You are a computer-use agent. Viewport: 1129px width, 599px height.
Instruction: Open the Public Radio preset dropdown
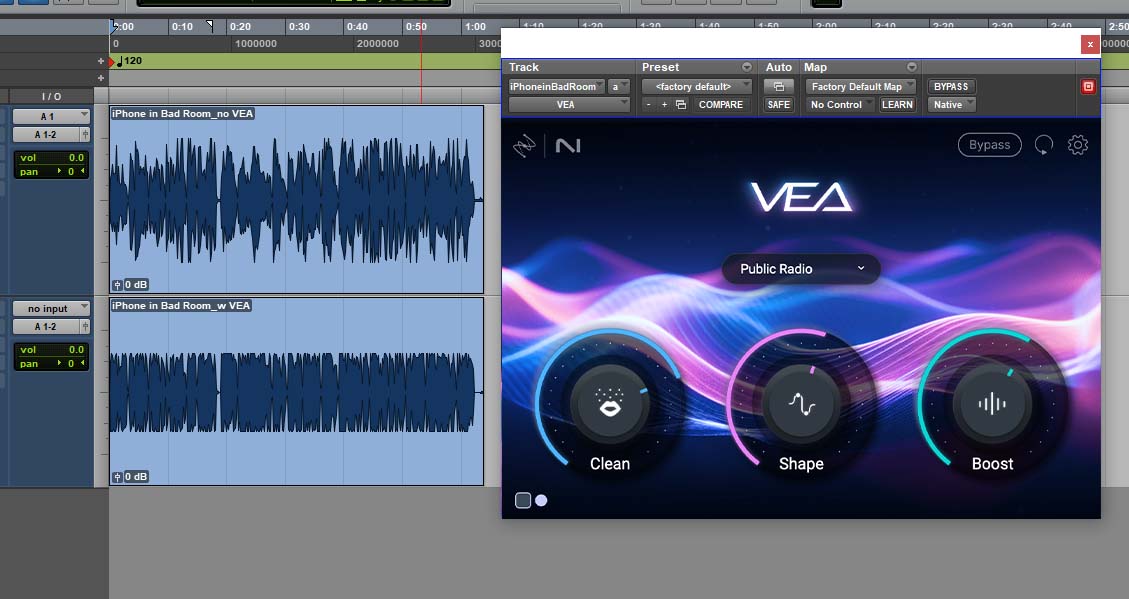801,269
